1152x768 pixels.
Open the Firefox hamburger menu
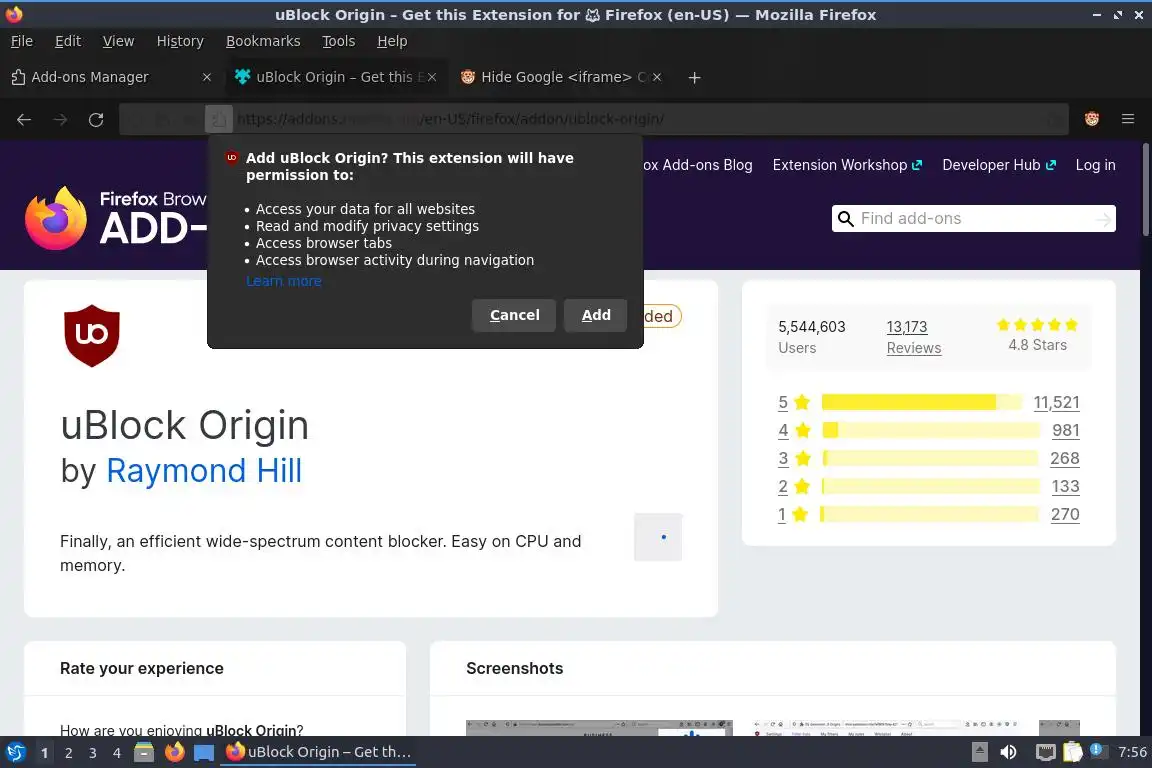pyautogui.click(x=1128, y=119)
